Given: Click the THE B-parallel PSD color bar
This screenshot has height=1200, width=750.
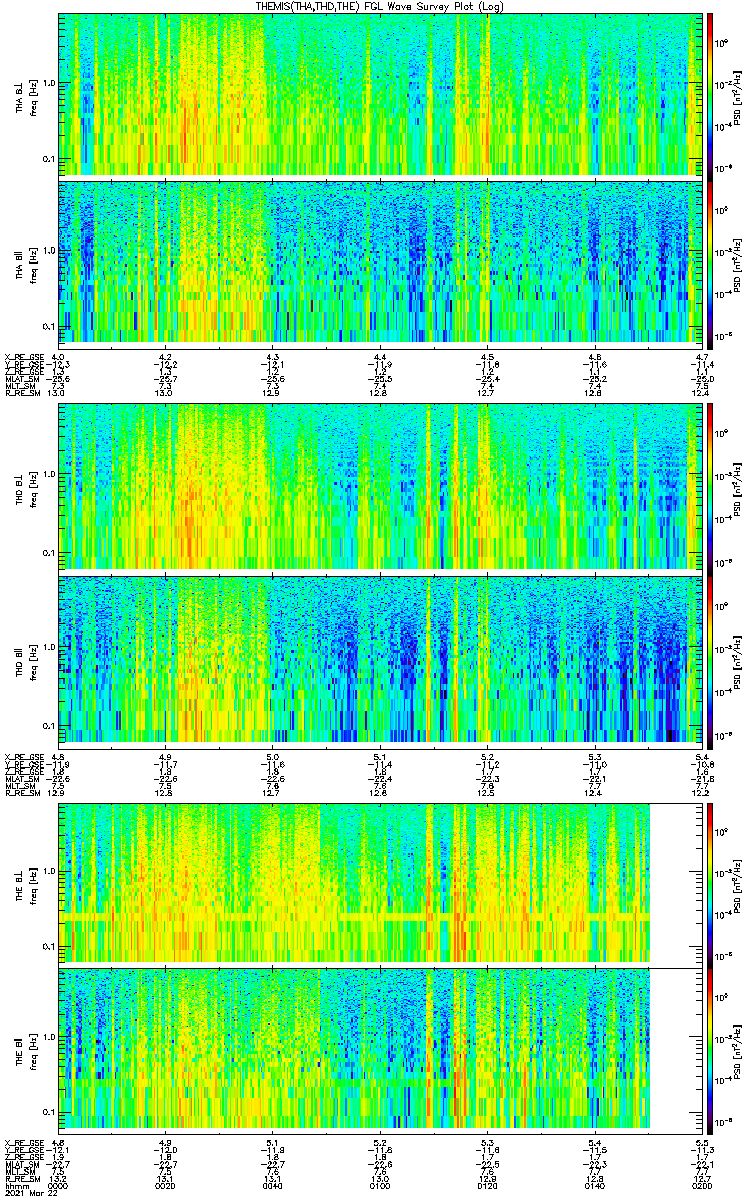Looking at the screenshot, I should tap(710, 1050).
